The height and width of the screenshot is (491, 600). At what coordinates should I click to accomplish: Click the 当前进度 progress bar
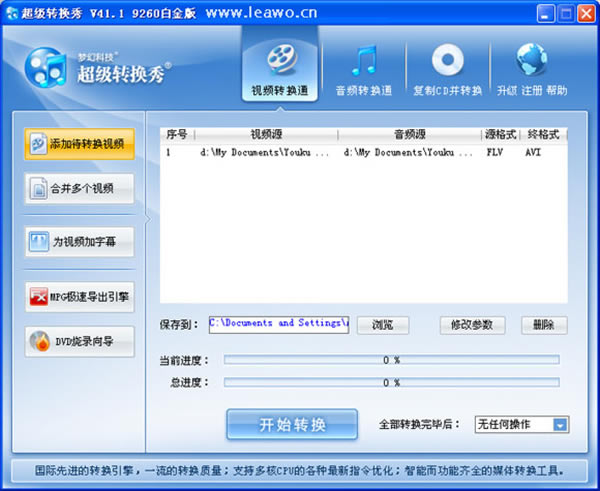pos(391,360)
